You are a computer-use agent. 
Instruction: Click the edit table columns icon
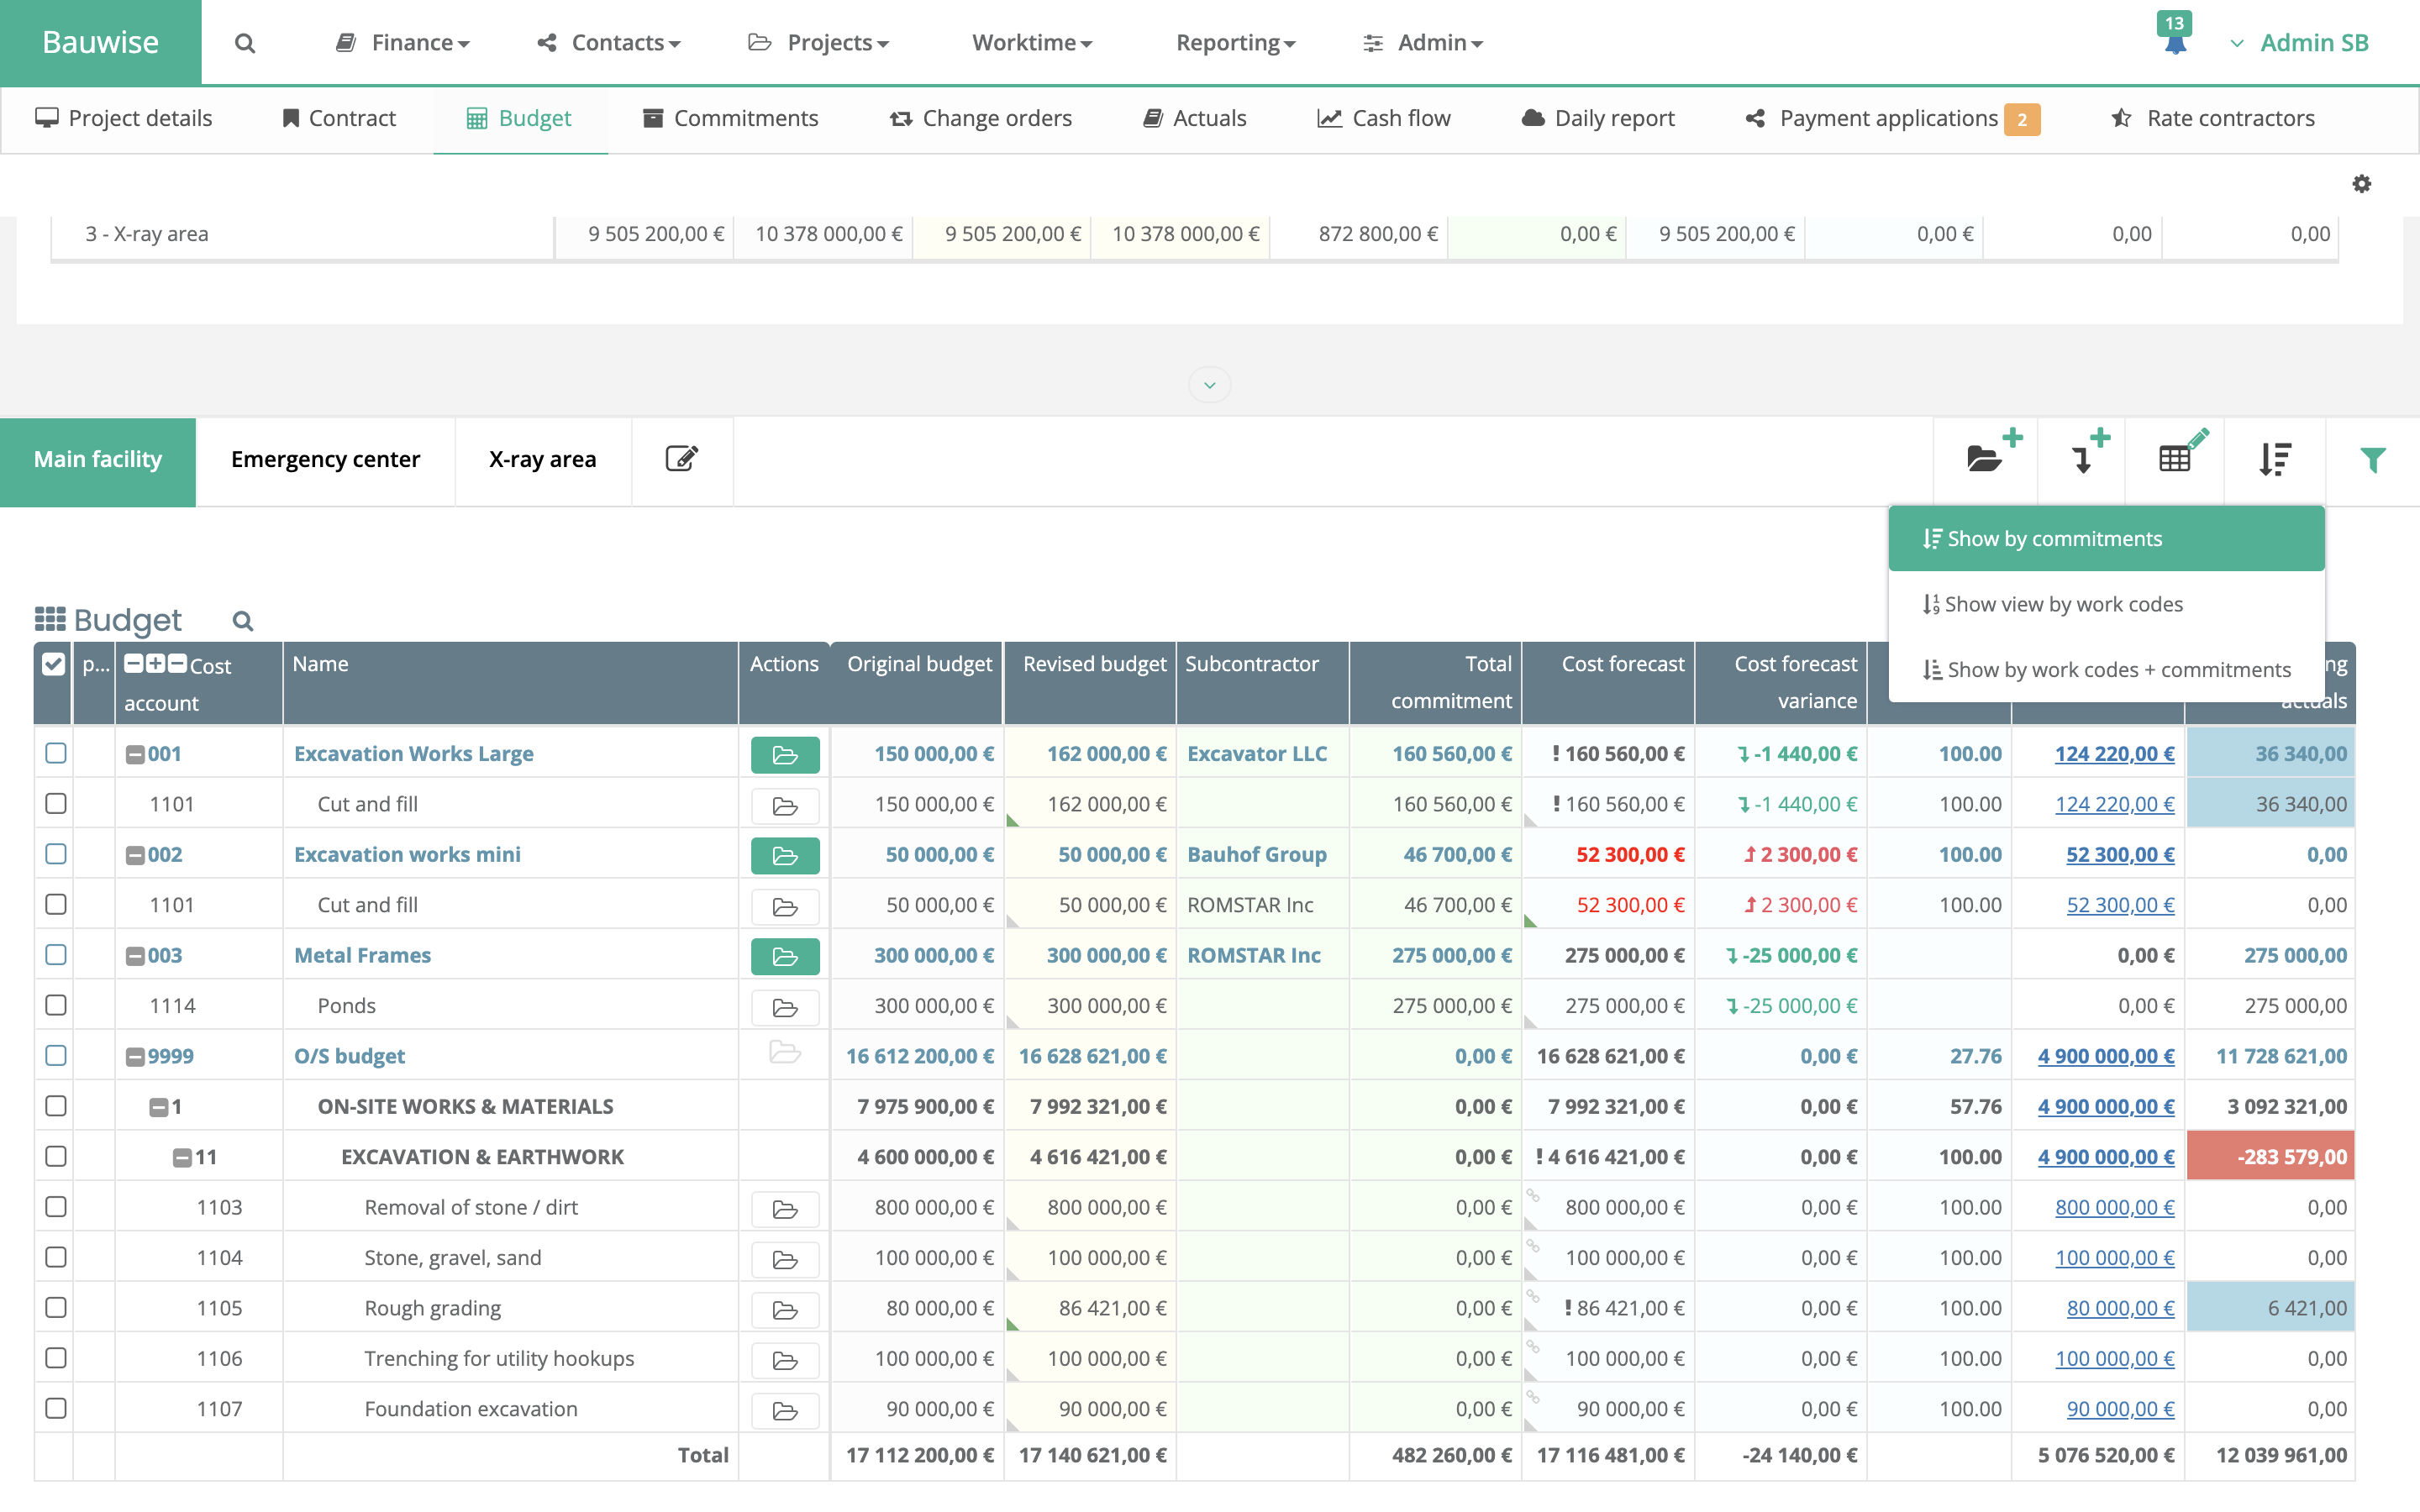(x=2176, y=458)
